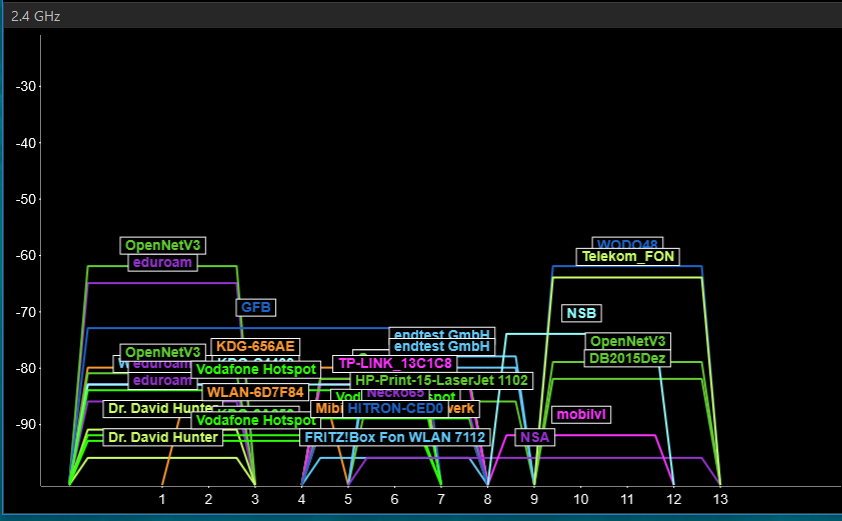Click Vodafone Hotspot label above WLAN-6D7F84
This screenshot has width=842, height=521.
pyautogui.click(x=256, y=370)
